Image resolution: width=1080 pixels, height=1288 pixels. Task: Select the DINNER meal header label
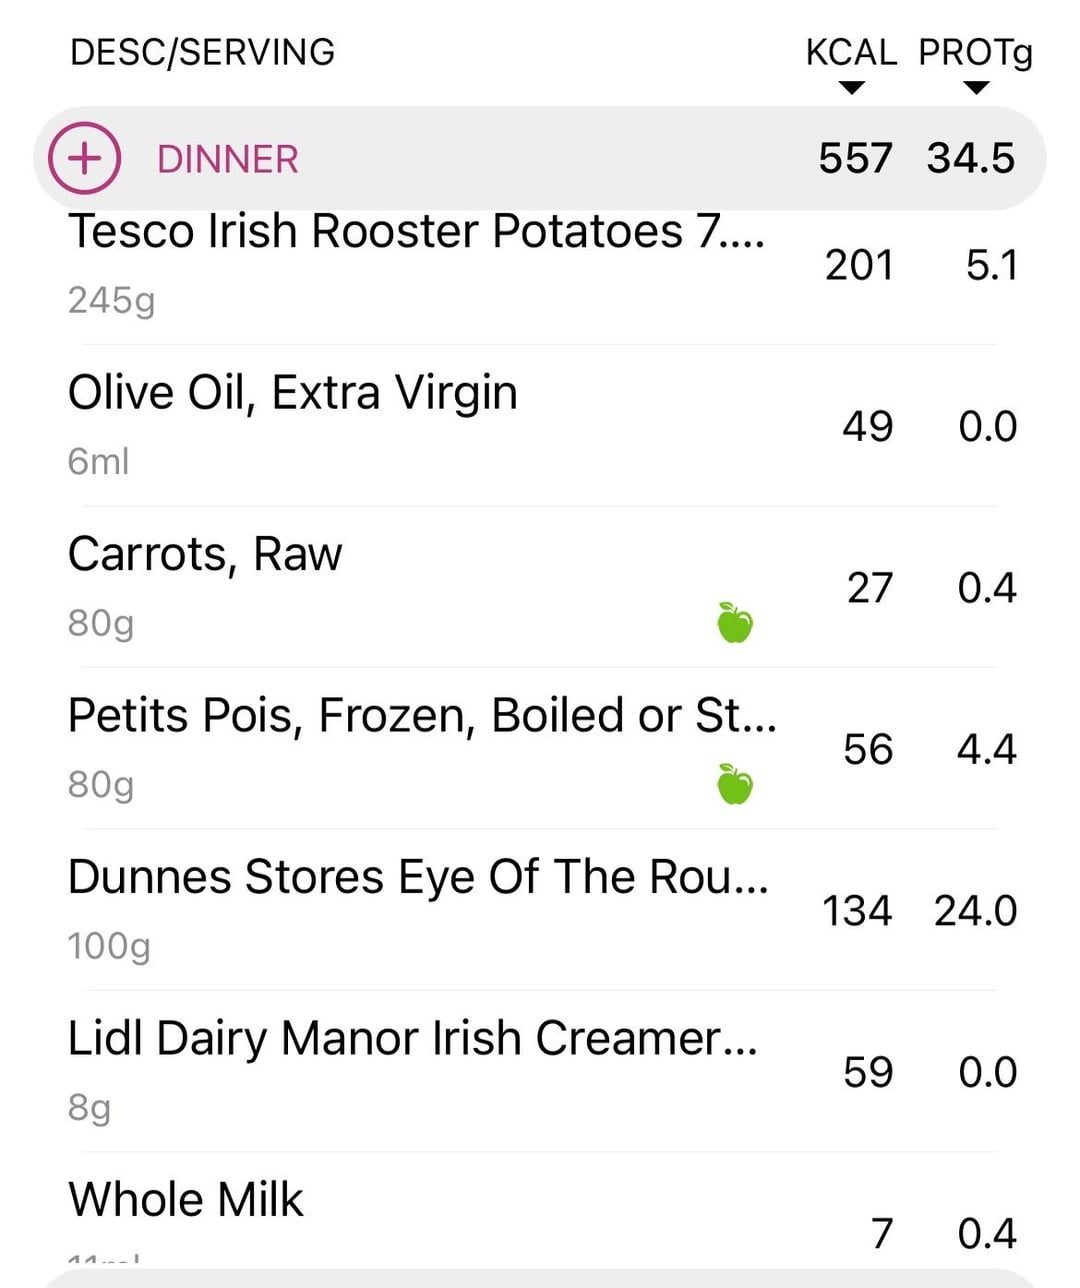[227, 159]
